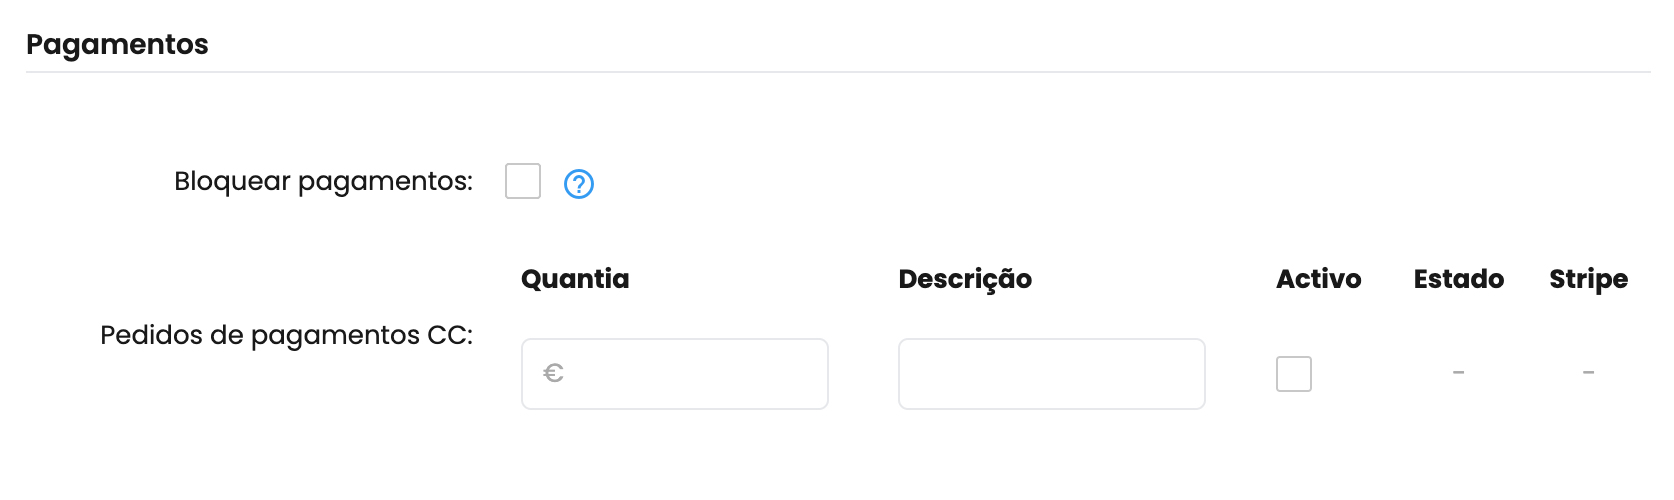This screenshot has height=500, width=1674.
Task: Click the Pedidos de pagamentos CC label
Action: tap(286, 335)
